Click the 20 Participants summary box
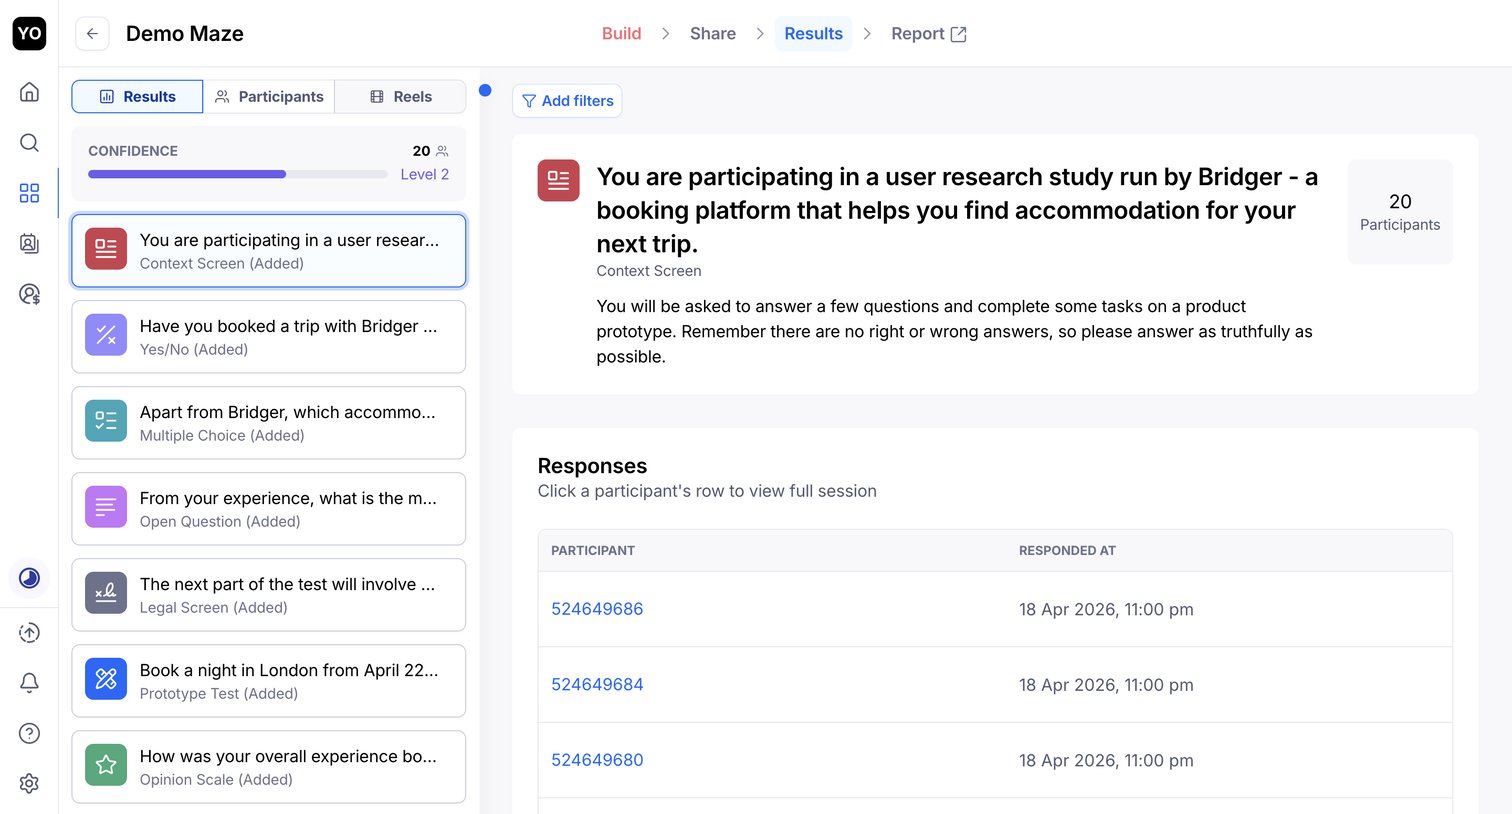 point(1400,212)
